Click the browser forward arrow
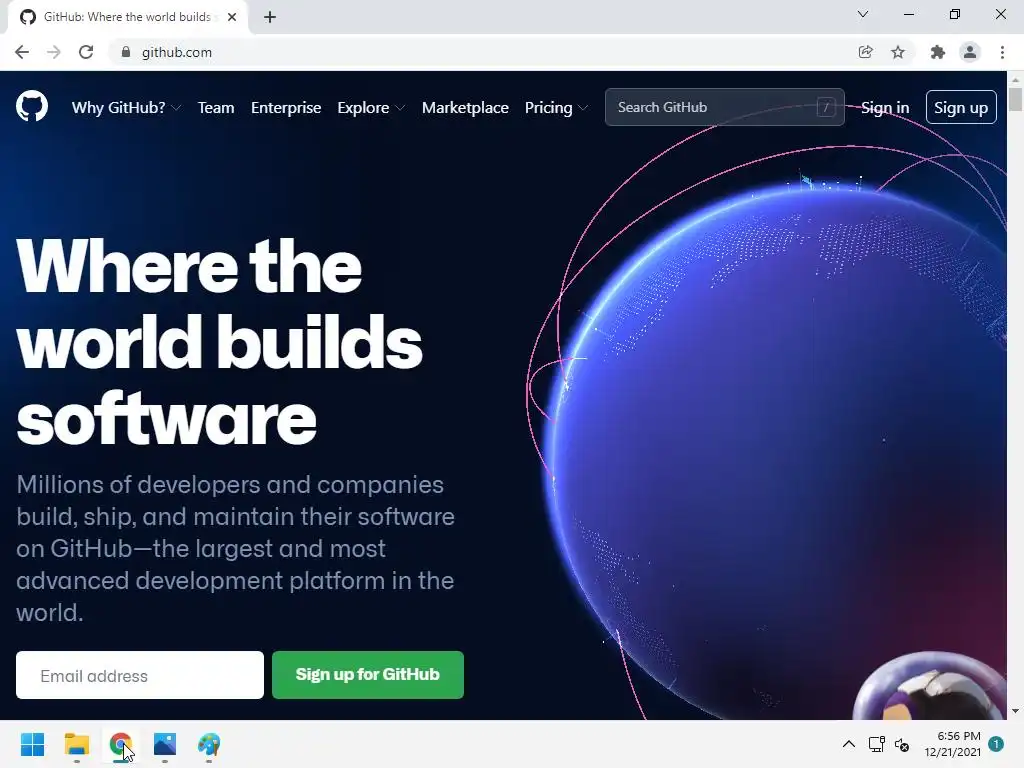 coord(54,52)
